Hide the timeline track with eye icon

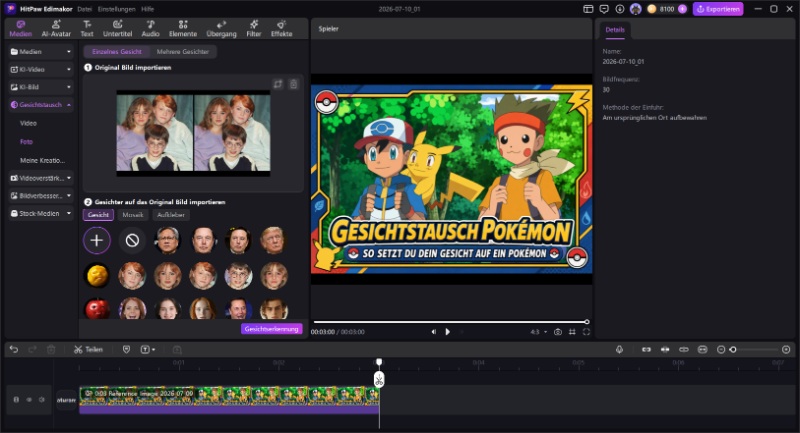point(29,400)
